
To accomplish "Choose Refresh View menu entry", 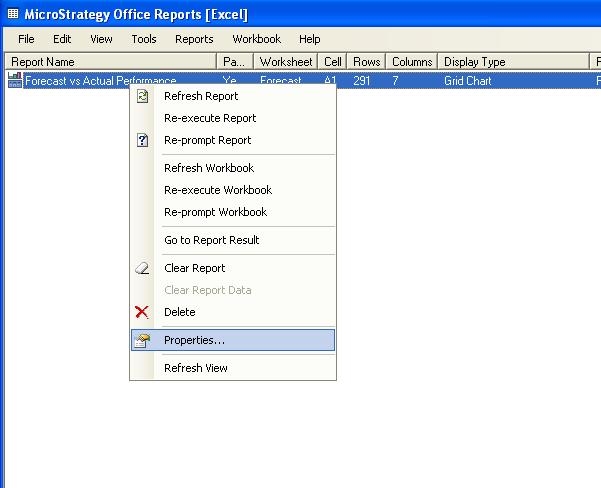I will [233, 368].
